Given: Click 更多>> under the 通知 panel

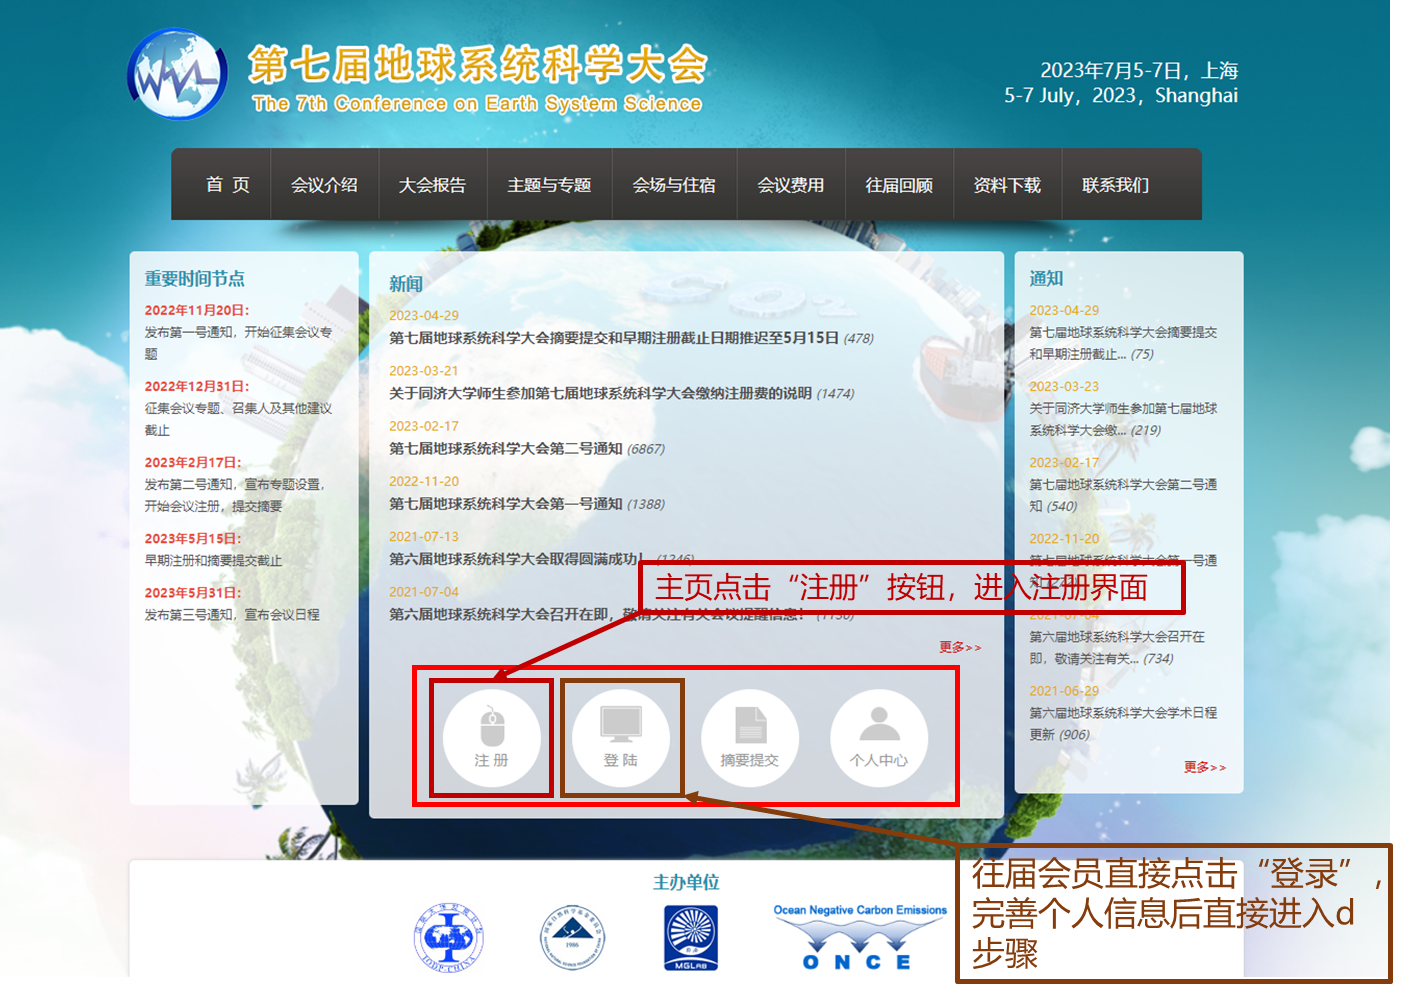Looking at the screenshot, I should click(1205, 767).
